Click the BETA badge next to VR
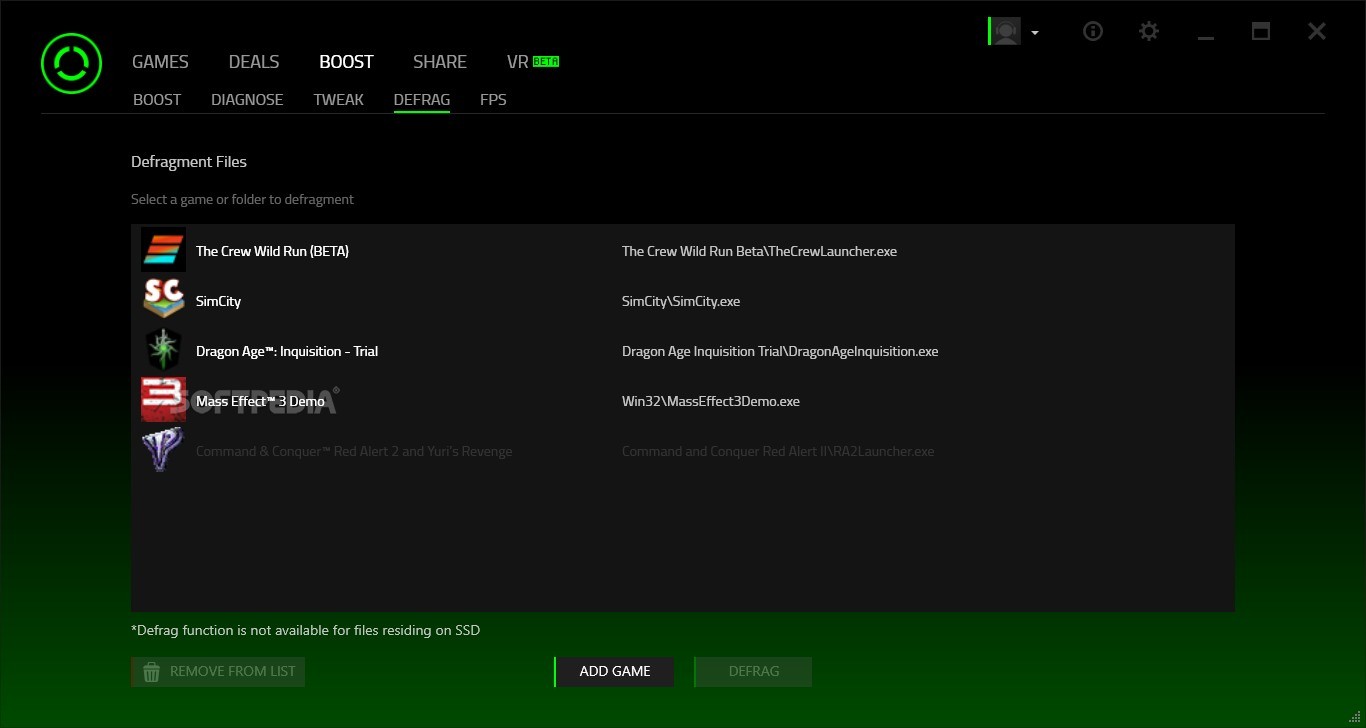The width and height of the screenshot is (1366, 728). [x=546, y=61]
